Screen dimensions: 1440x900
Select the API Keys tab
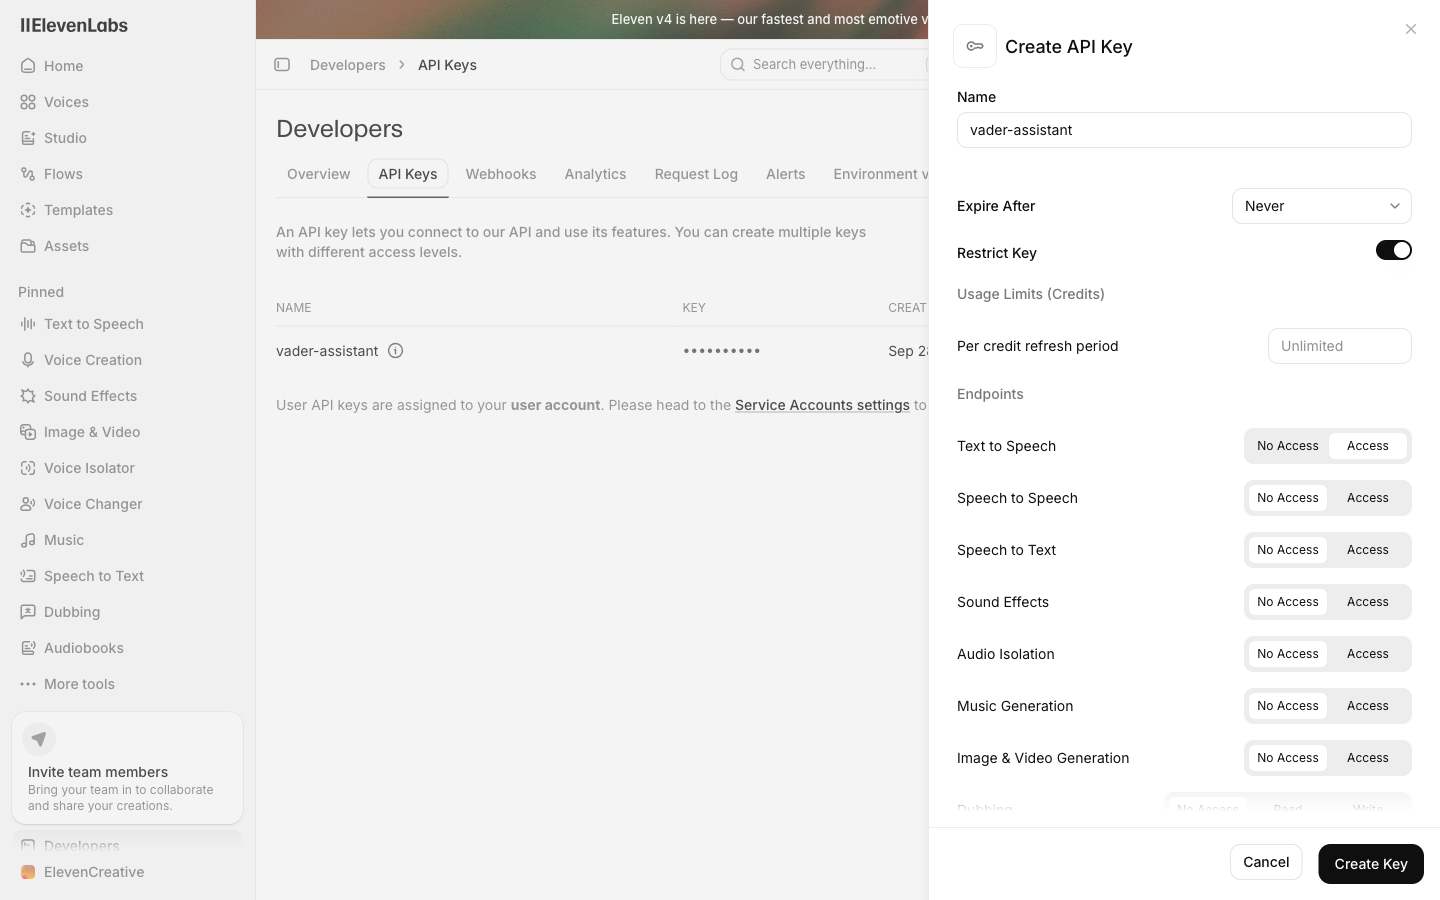click(x=408, y=174)
